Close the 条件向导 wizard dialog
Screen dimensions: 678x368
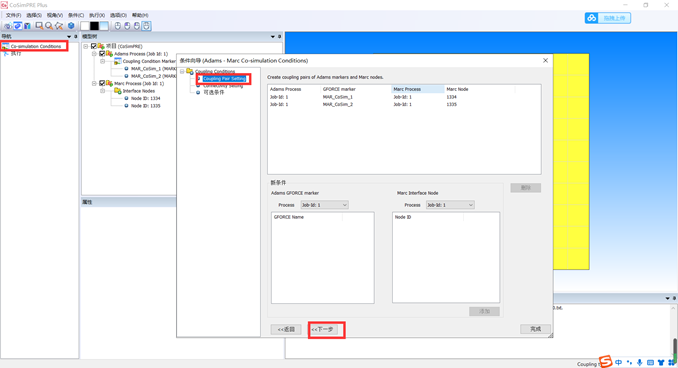545,61
